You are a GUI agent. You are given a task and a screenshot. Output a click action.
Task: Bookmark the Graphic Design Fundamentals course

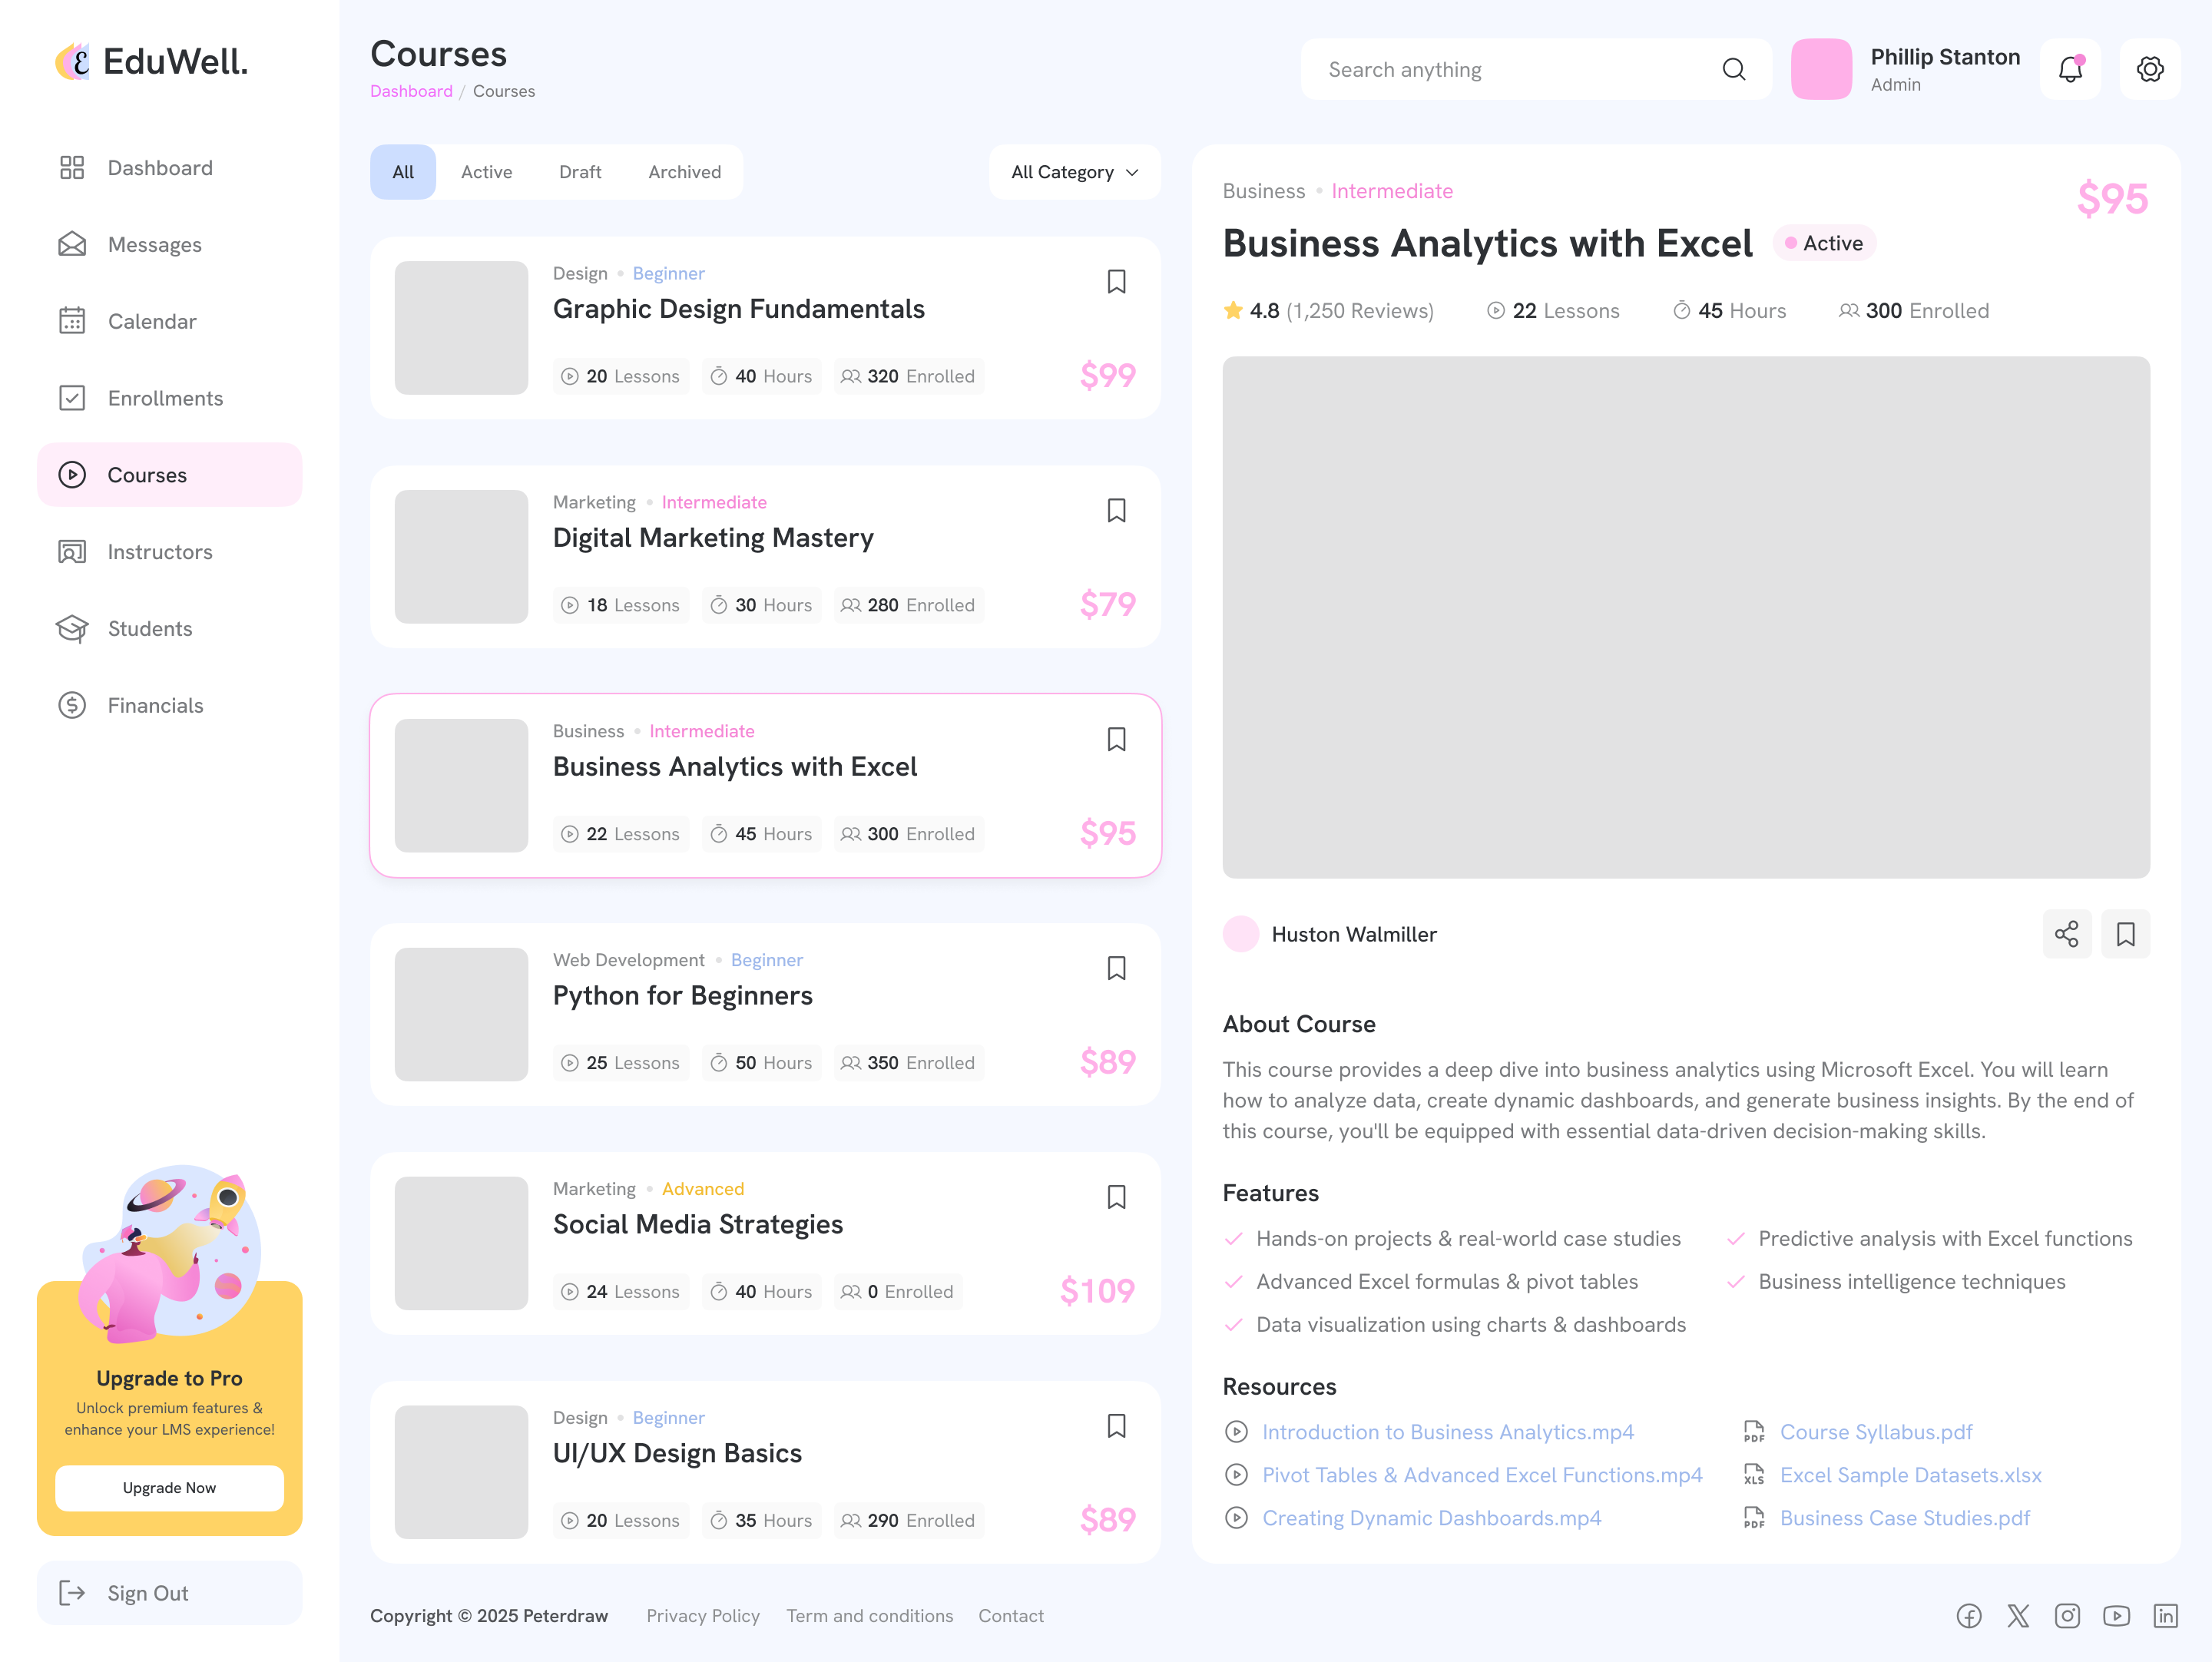pos(1116,282)
